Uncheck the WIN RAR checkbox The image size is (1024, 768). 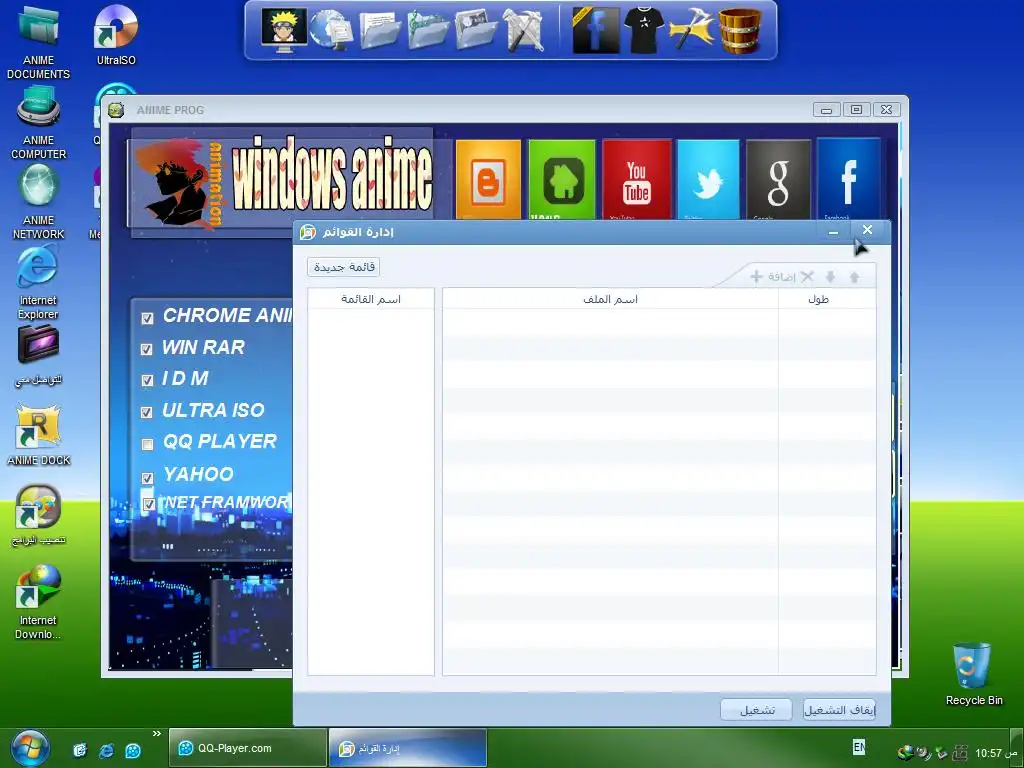click(147, 349)
